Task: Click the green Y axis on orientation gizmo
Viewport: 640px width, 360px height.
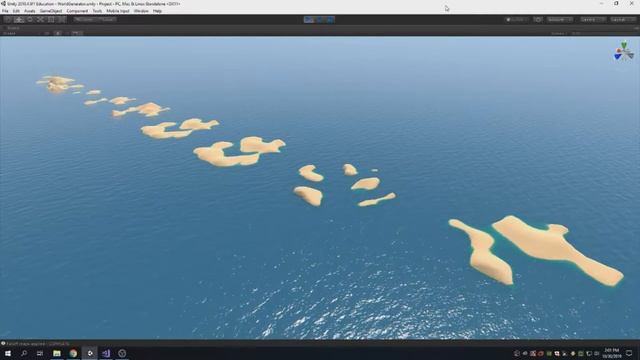Action: 624,44
